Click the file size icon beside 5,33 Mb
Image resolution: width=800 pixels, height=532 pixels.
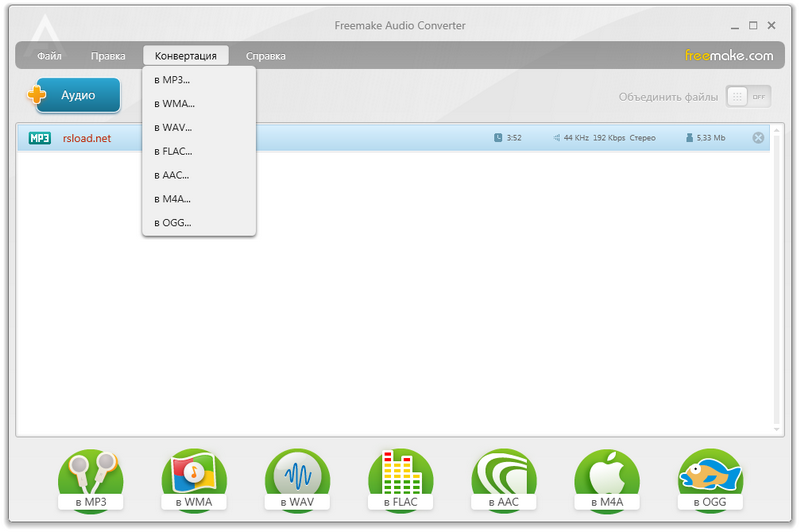click(689, 138)
